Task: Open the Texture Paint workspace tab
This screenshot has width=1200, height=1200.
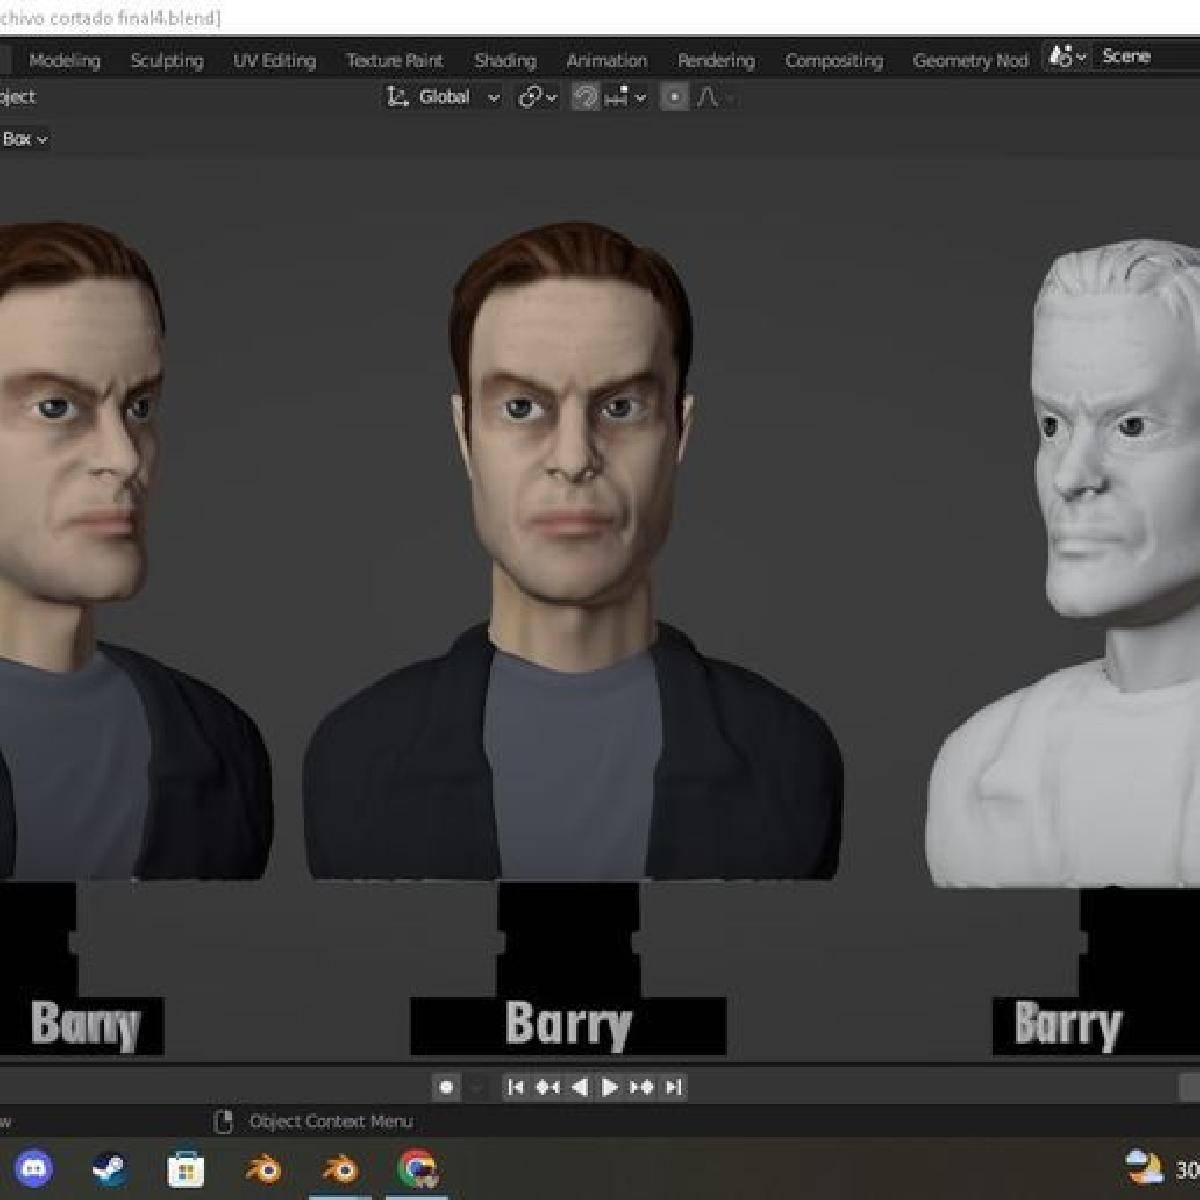Action: click(x=395, y=61)
